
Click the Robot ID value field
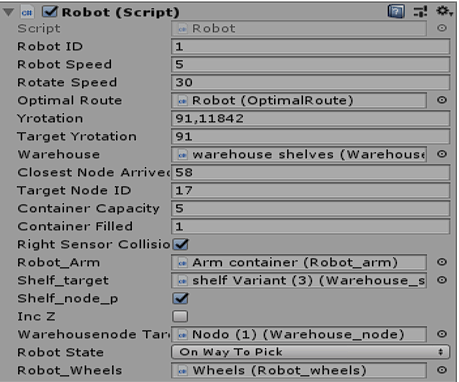(310, 46)
